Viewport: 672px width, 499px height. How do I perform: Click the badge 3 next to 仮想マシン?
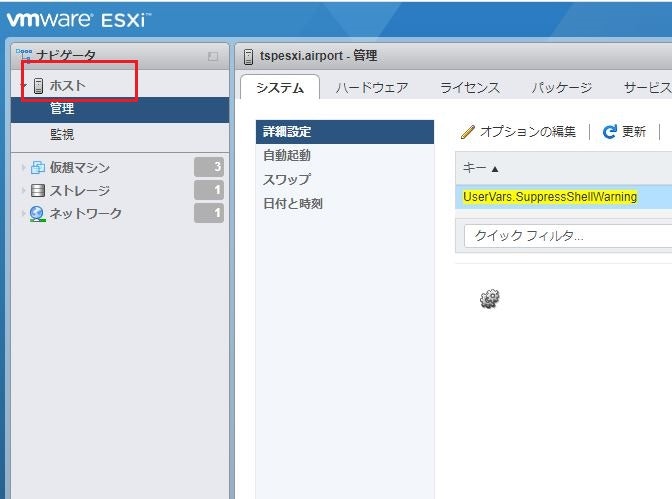click(209, 167)
